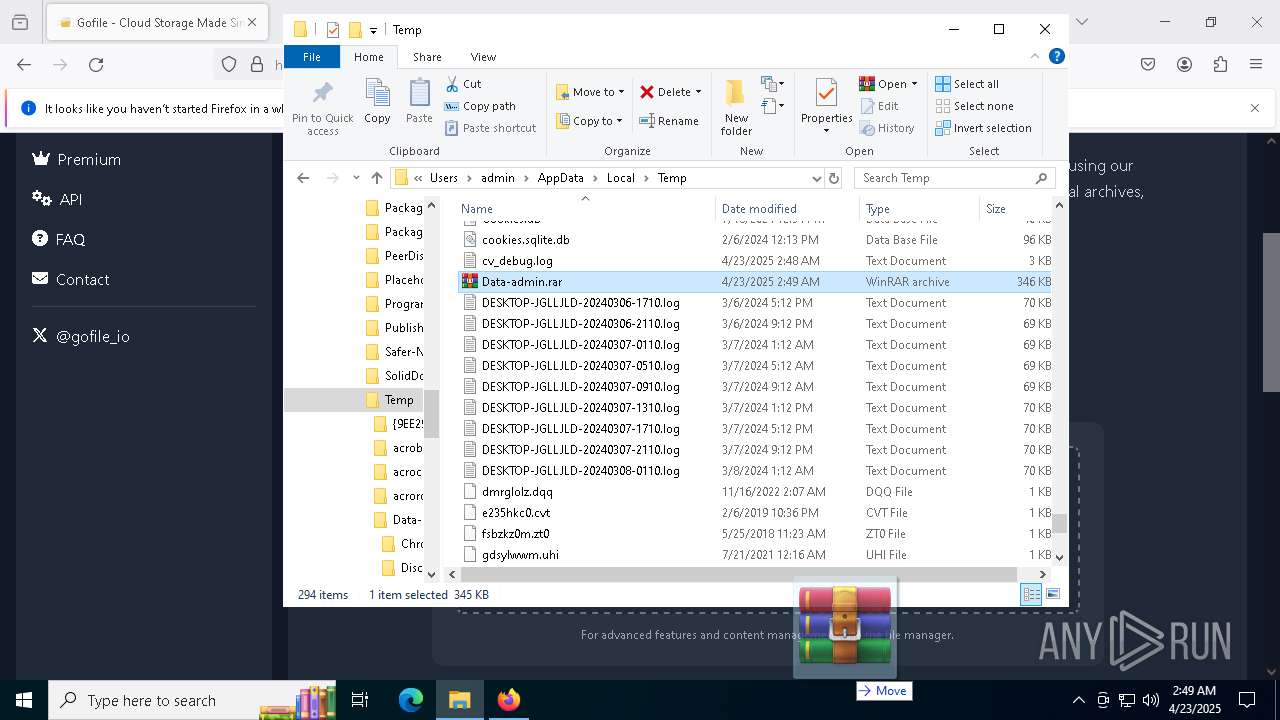Open the Move to dropdown
The width and height of the screenshot is (1280, 720).
click(590, 92)
